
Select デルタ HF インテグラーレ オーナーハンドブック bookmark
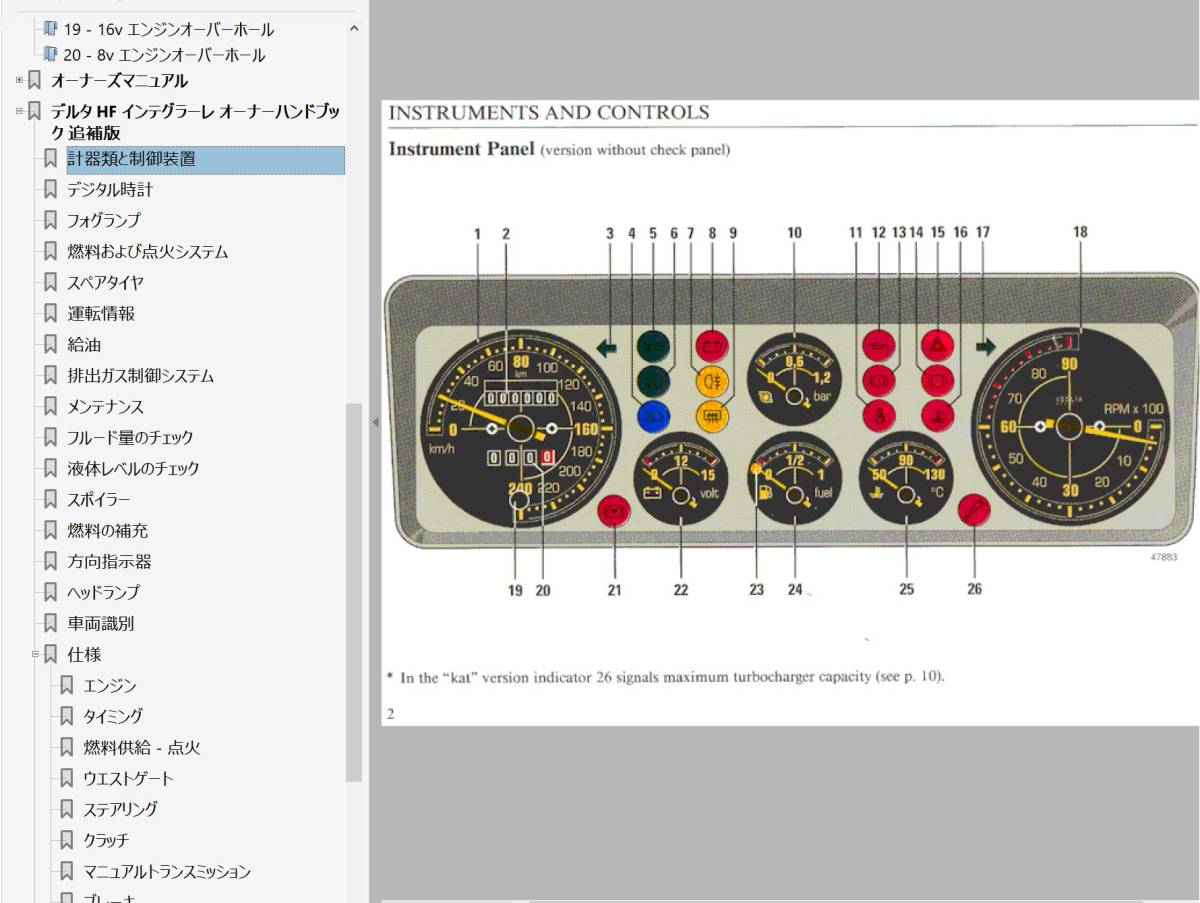point(195,121)
